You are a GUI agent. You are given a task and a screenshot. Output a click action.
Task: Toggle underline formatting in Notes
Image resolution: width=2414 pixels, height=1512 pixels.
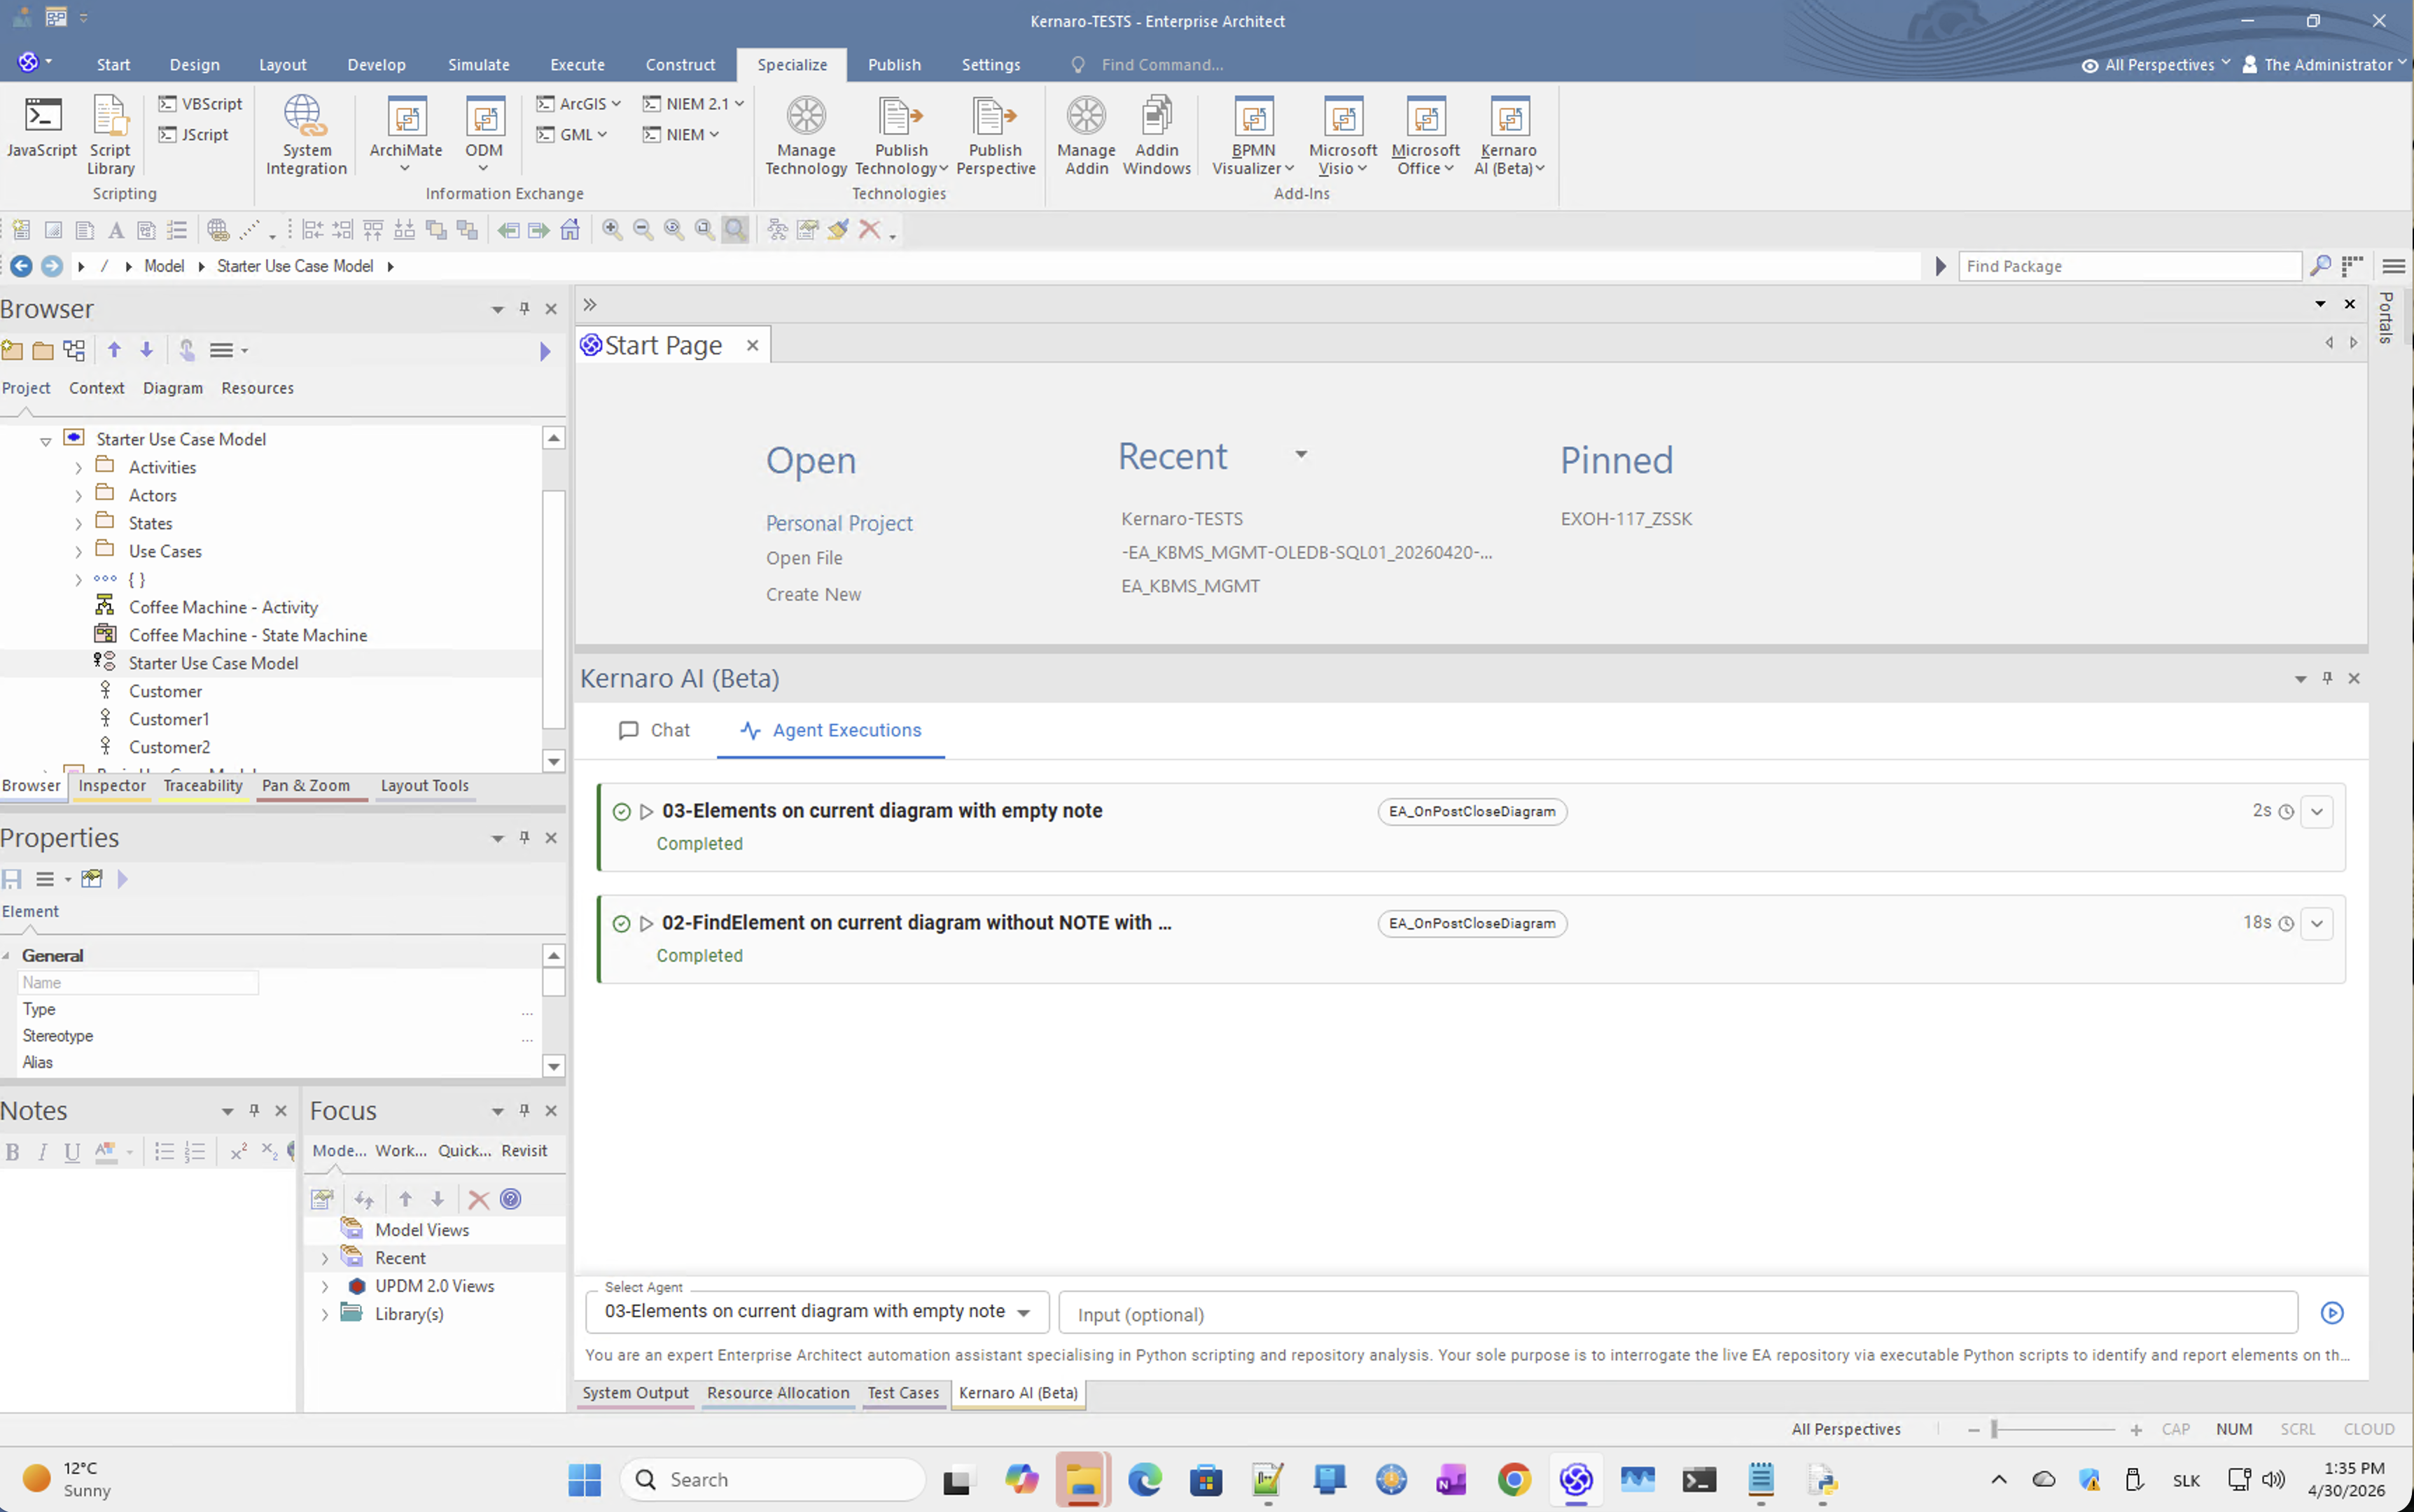coord(72,1152)
